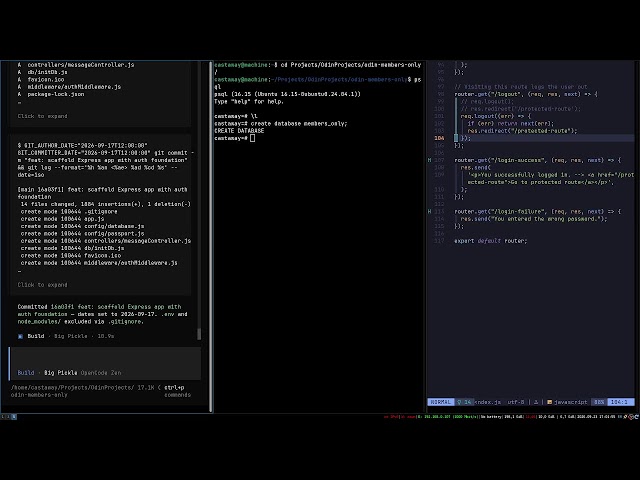Click the 'Committed' summary message in OpenCode
The width and height of the screenshot is (640, 480).
pyautogui.click(x=102, y=314)
